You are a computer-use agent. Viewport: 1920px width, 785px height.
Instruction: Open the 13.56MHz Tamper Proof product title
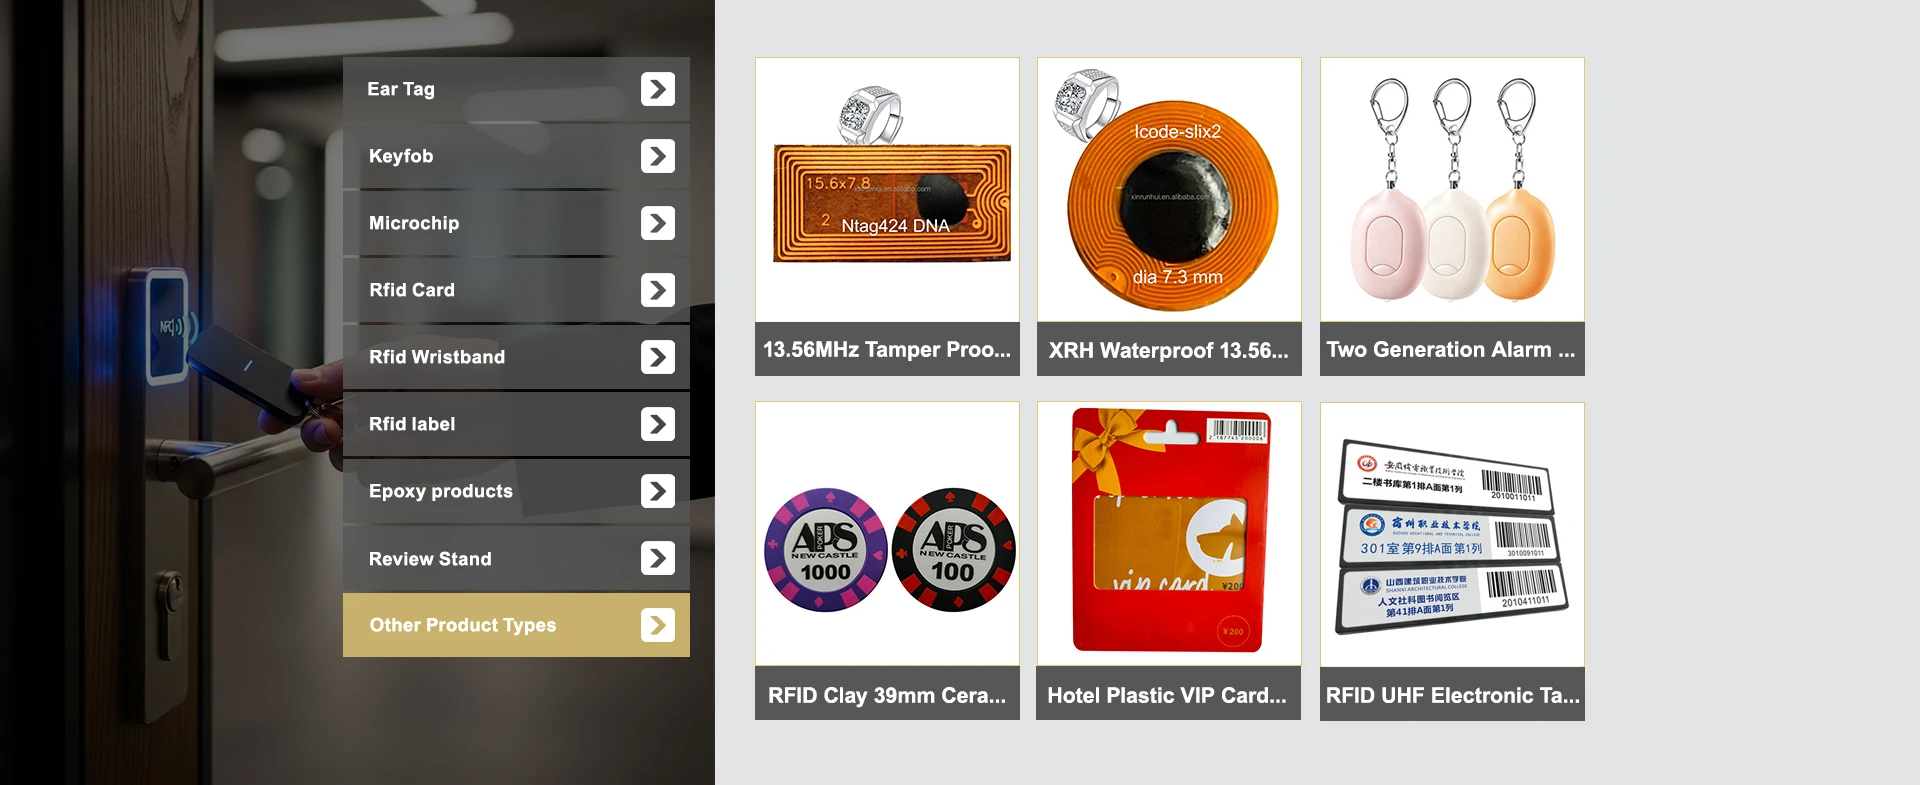pyautogui.click(x=887, y=349)
